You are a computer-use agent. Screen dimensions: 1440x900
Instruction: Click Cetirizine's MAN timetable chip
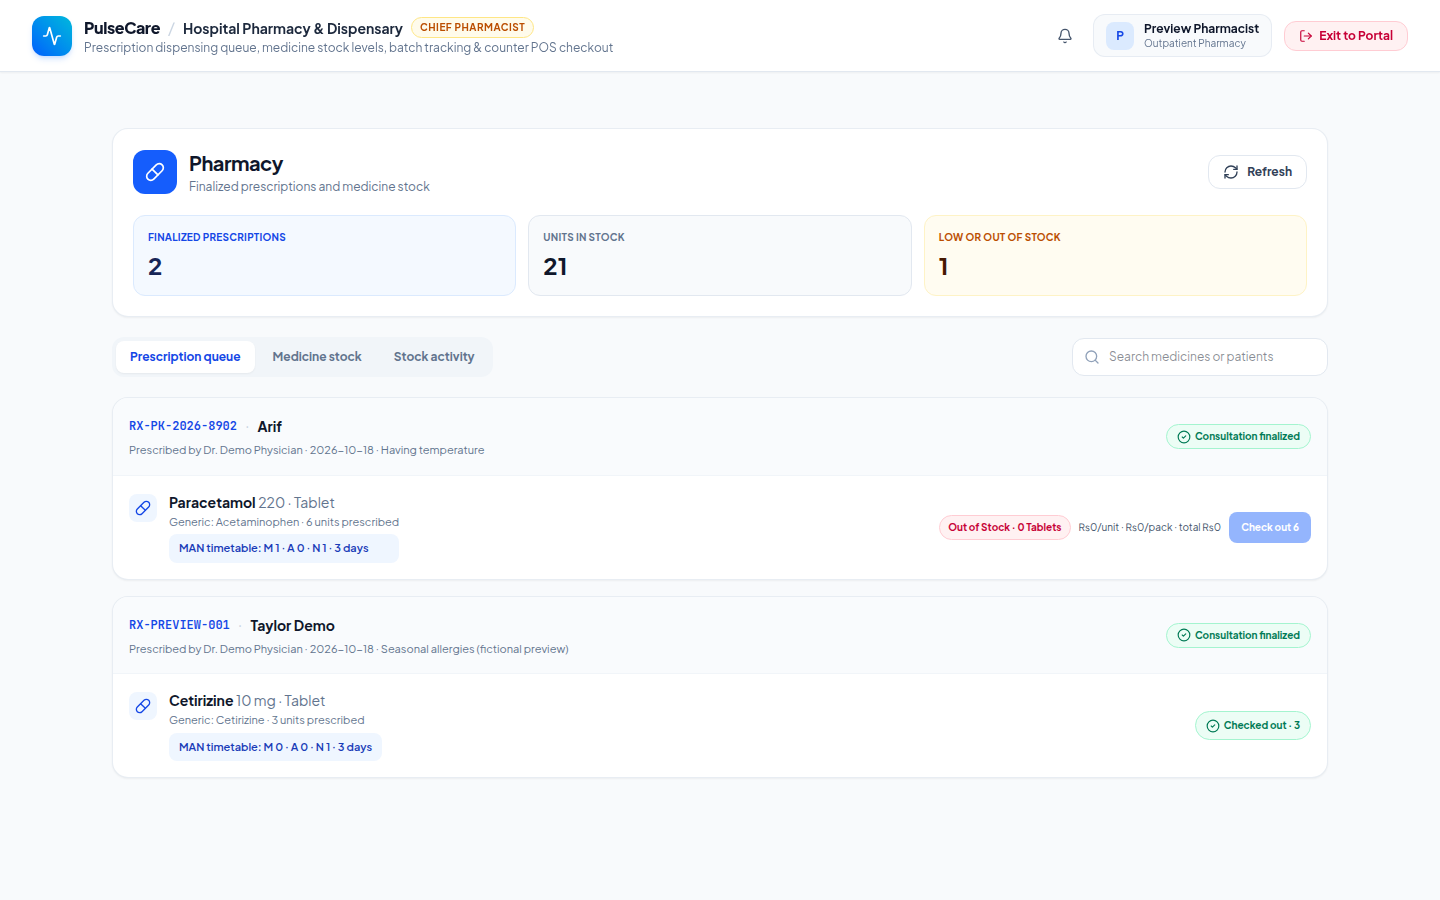(x=275, y=747)
